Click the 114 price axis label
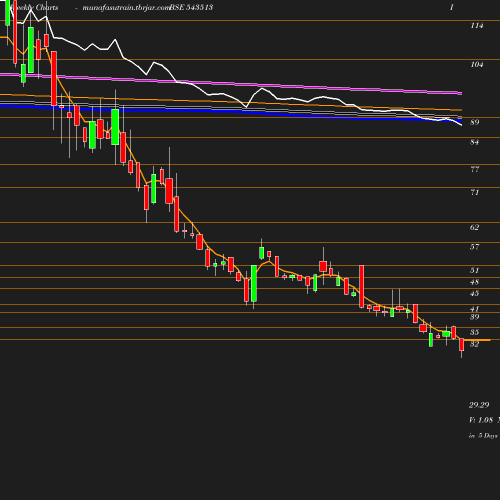Image resolution: width=500 pixels, height=500 pixels. [x=477, y=25]
